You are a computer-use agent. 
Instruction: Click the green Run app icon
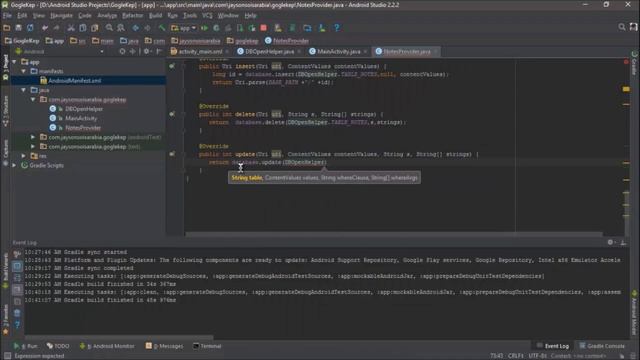tap(204, 28)
